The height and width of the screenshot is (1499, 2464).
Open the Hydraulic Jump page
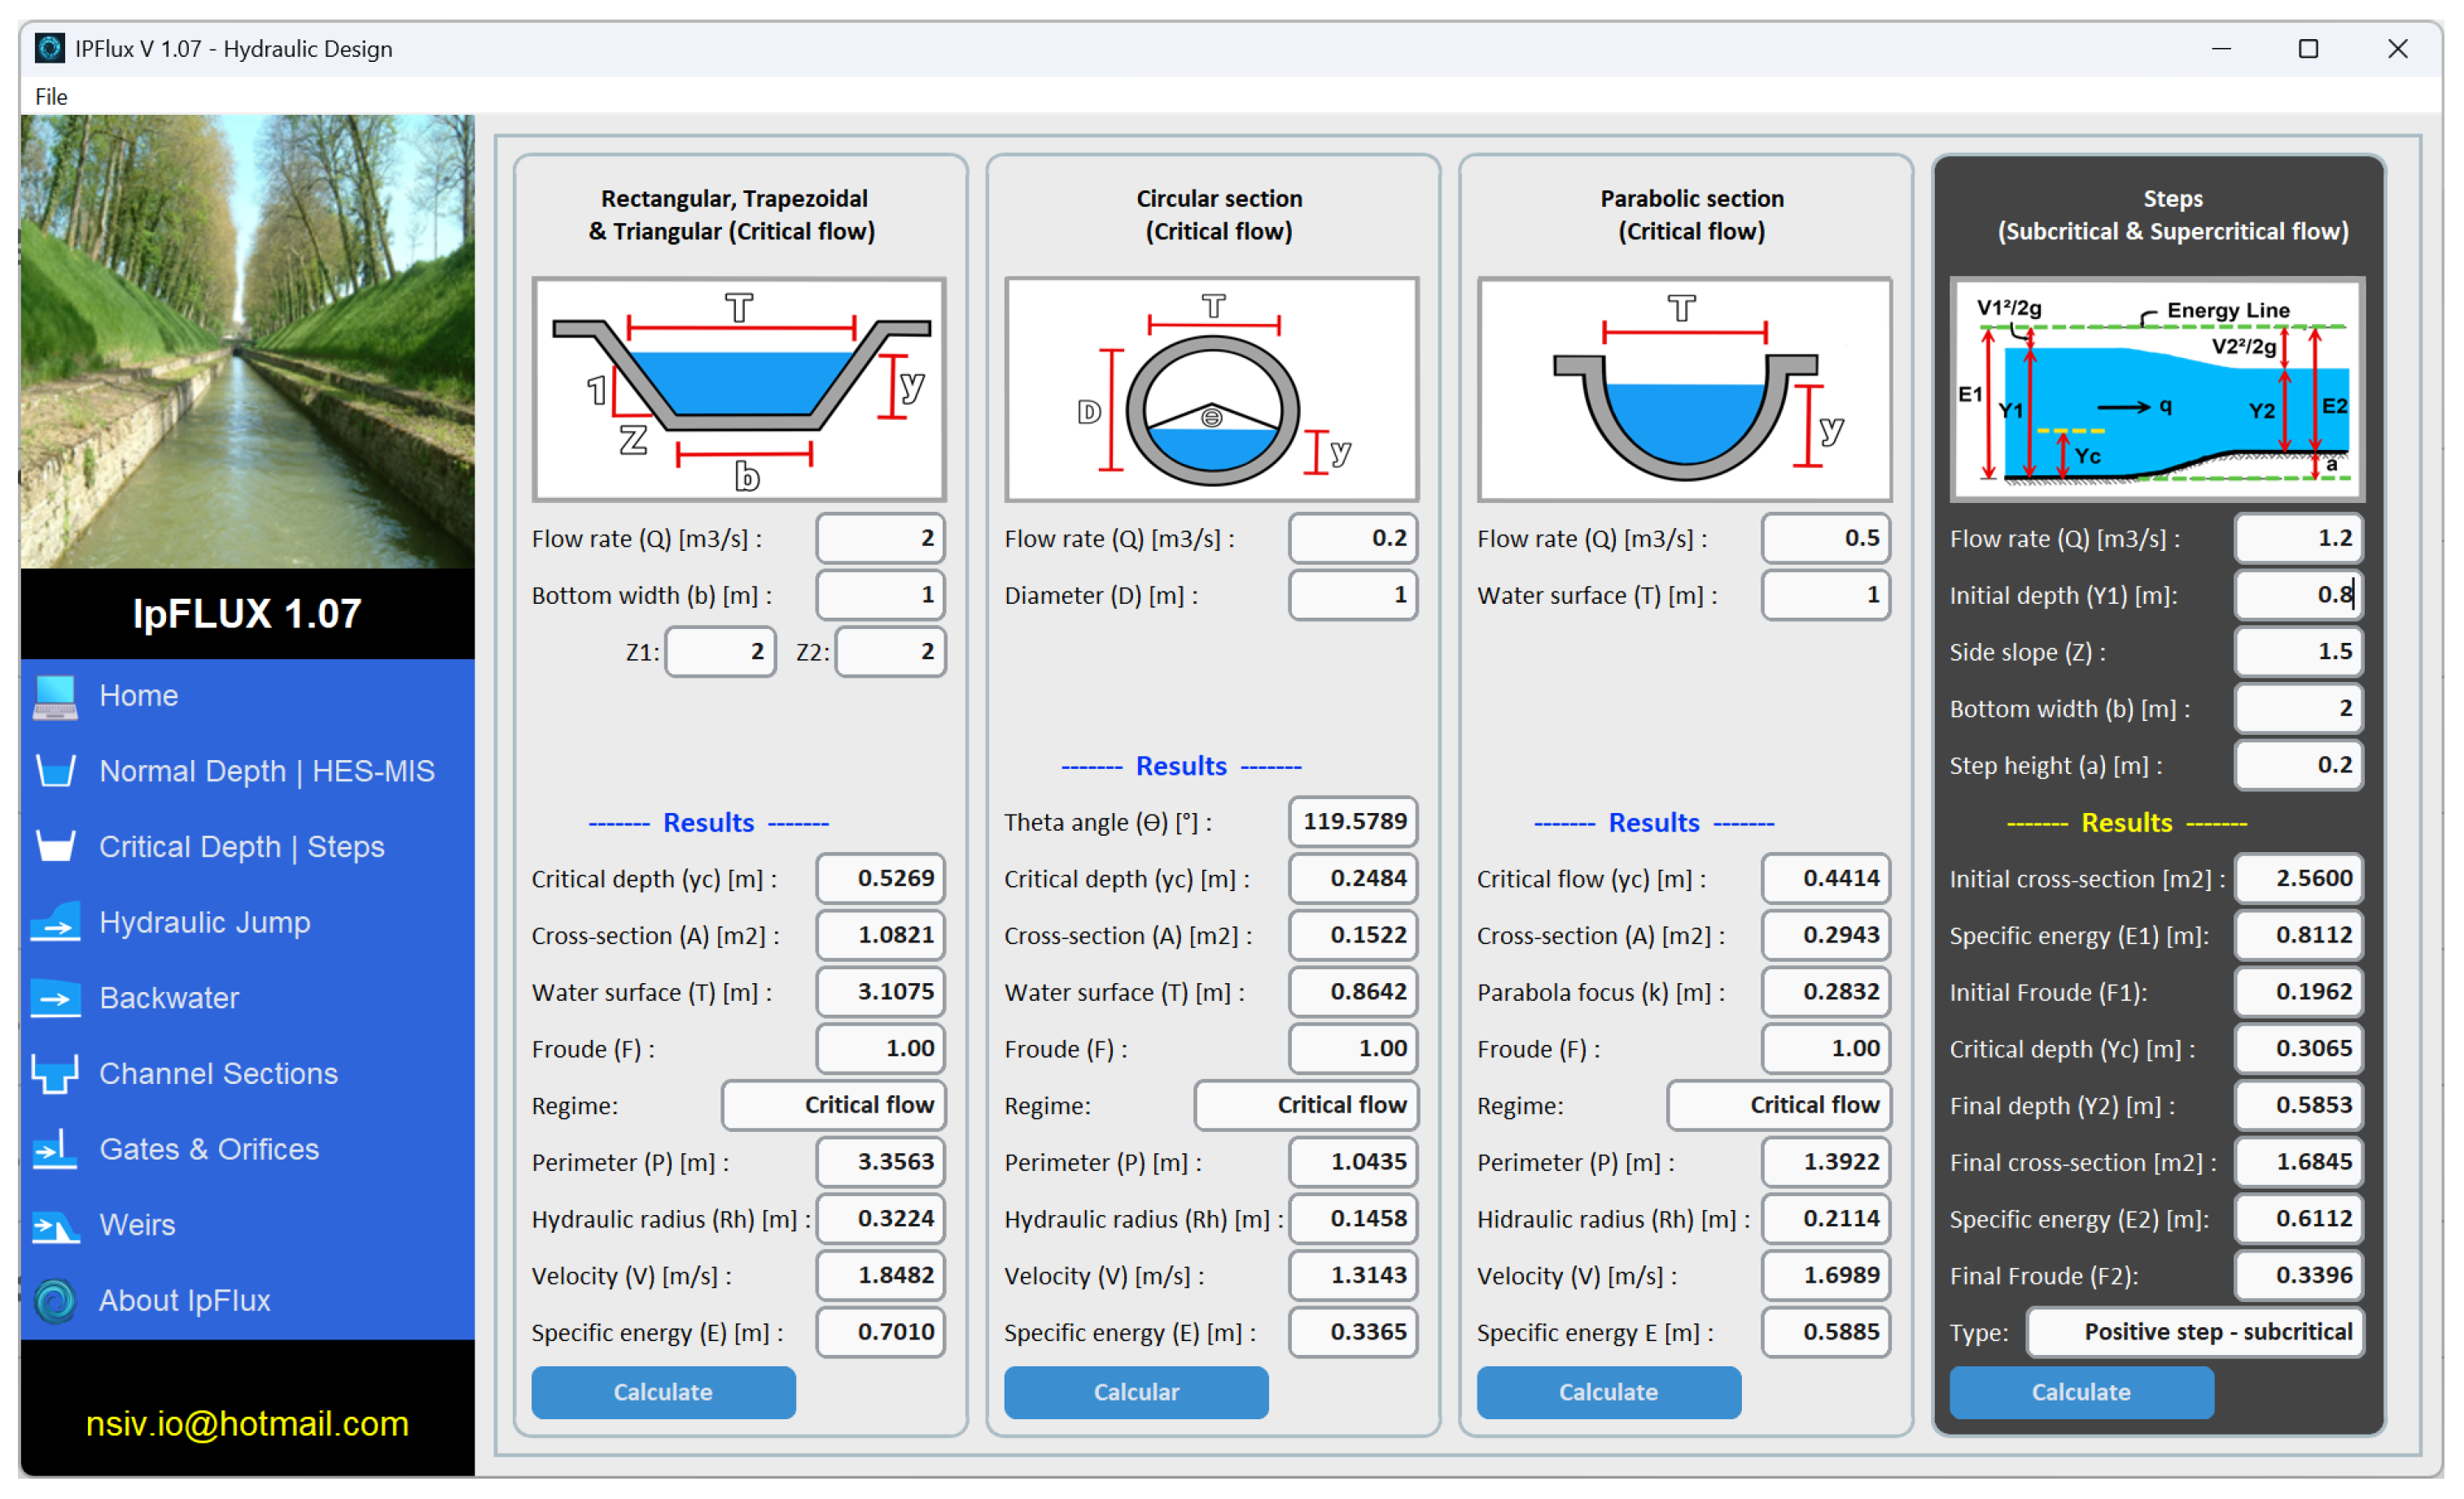[x=205, y=923]
